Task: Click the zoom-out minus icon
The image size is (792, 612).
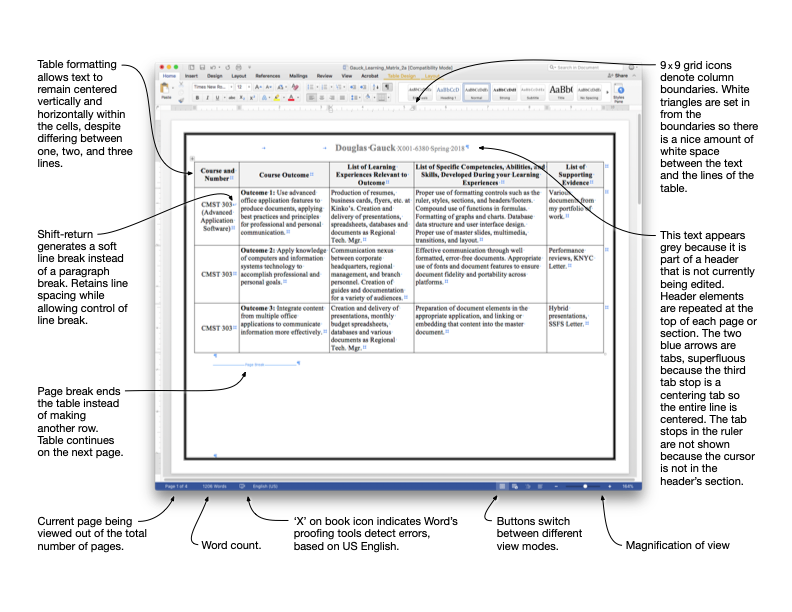Action: (556, 485)
